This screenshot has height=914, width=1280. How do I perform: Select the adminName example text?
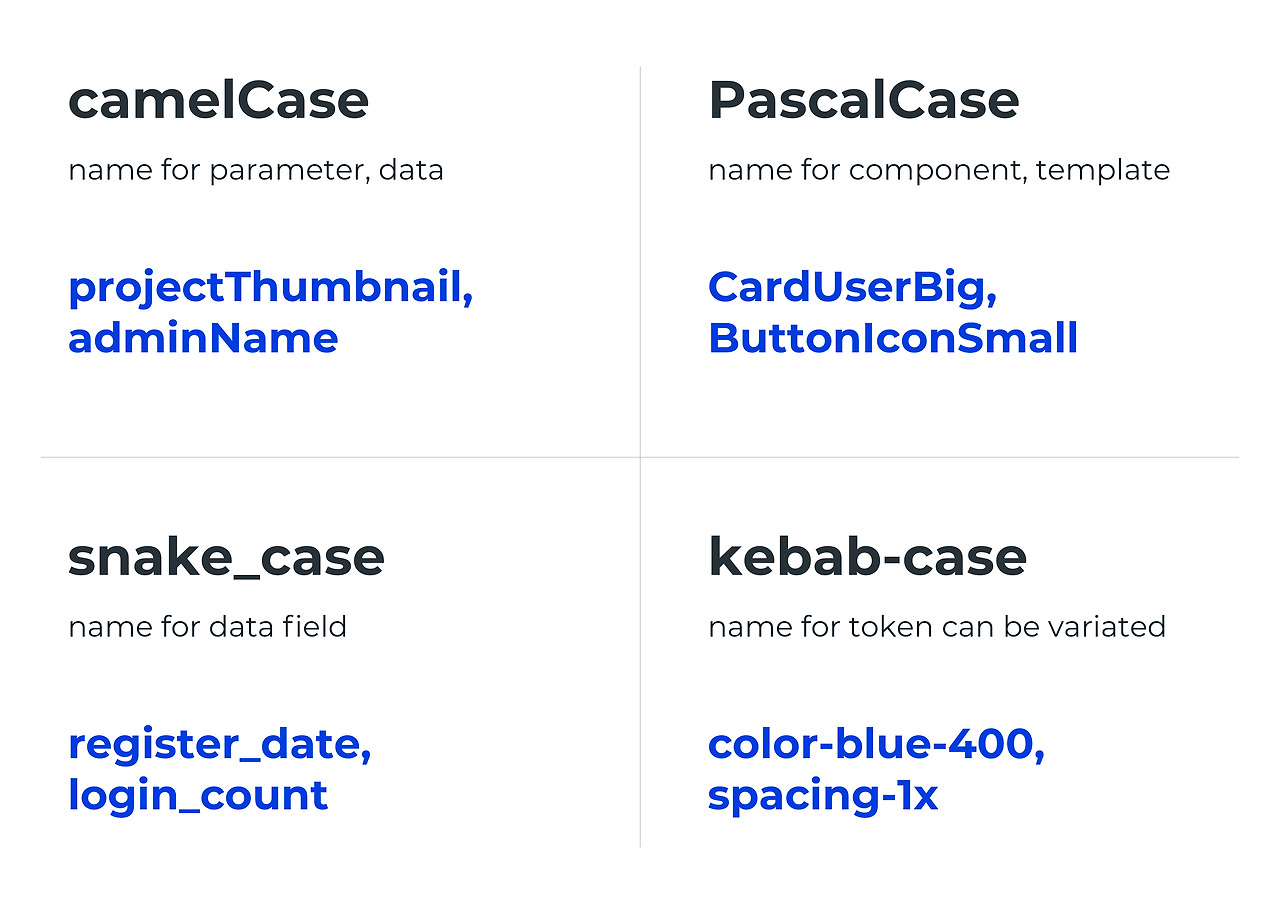[x=203, y=338]
